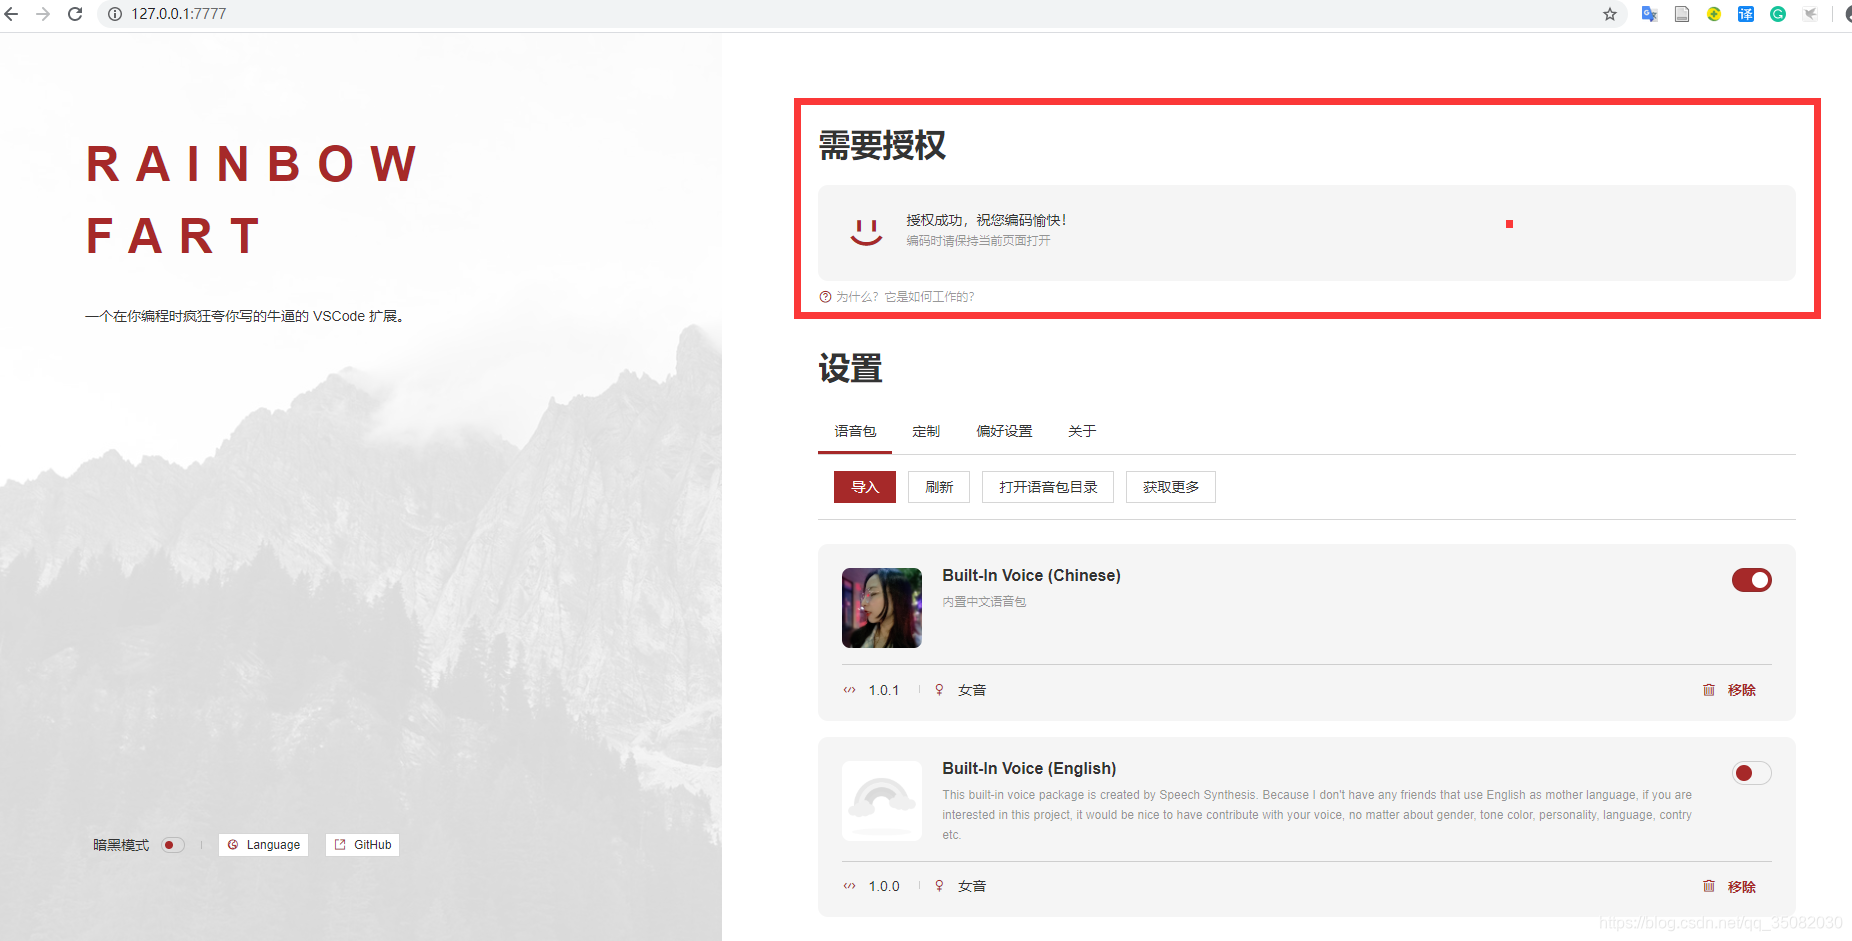The image size is (1852, 941).
Task: Click the Built-In Voice (English) title
Action: (1029, 768)
